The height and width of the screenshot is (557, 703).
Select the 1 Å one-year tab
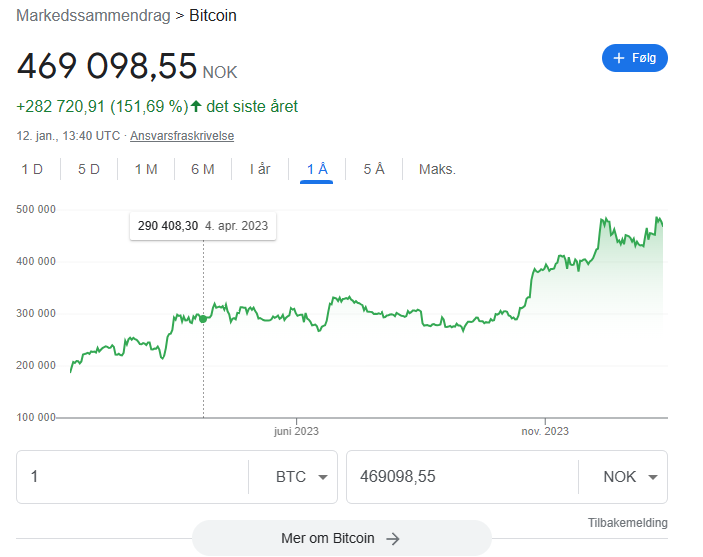(317, 169)
